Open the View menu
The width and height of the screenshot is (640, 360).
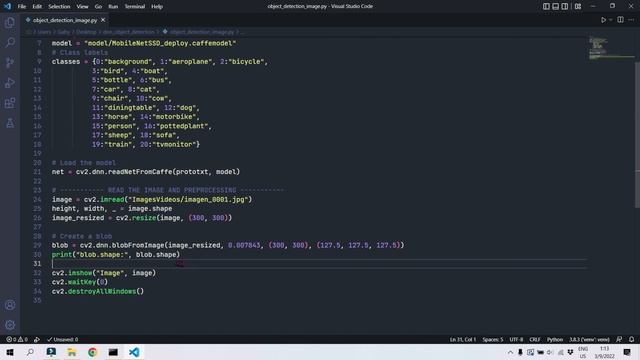pos(82,7)
